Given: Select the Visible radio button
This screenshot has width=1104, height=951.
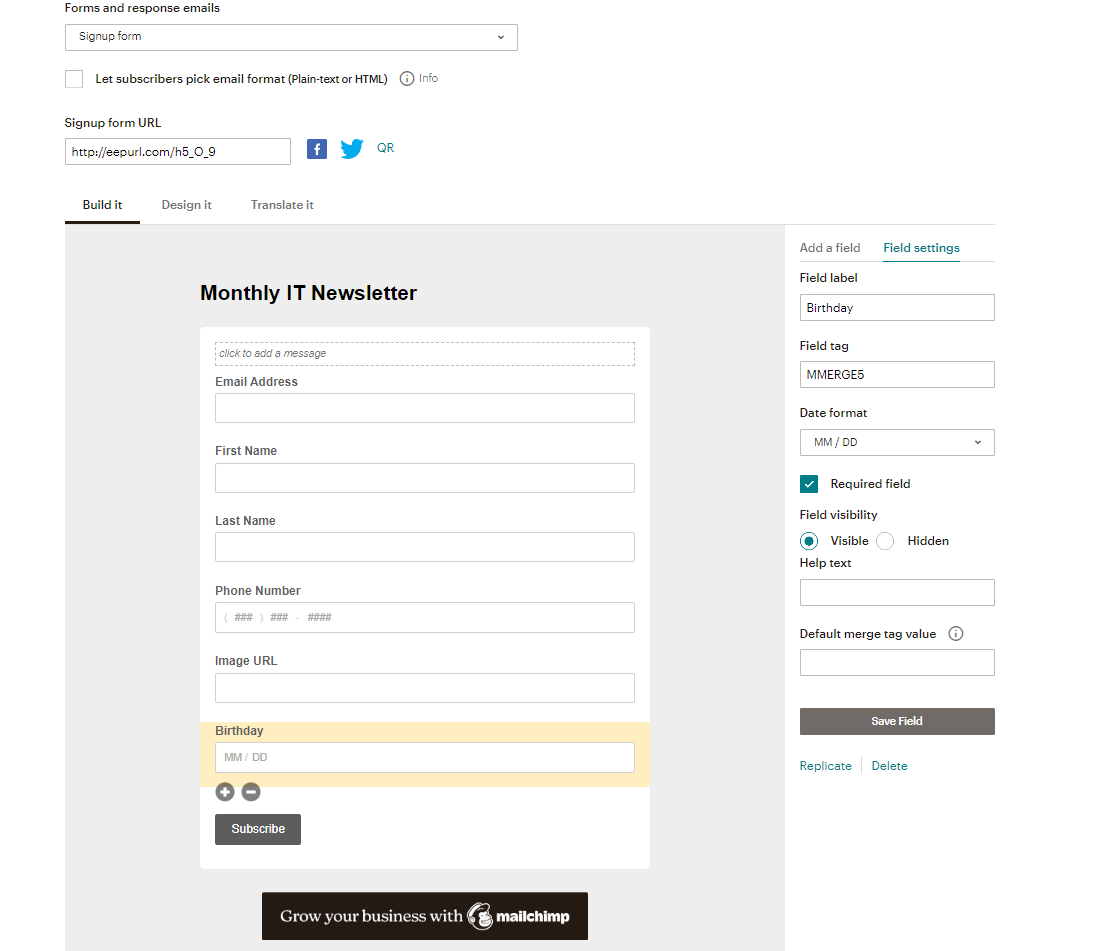Looking at the screenshot, I should pyautogui.click(x=809, y=541).
